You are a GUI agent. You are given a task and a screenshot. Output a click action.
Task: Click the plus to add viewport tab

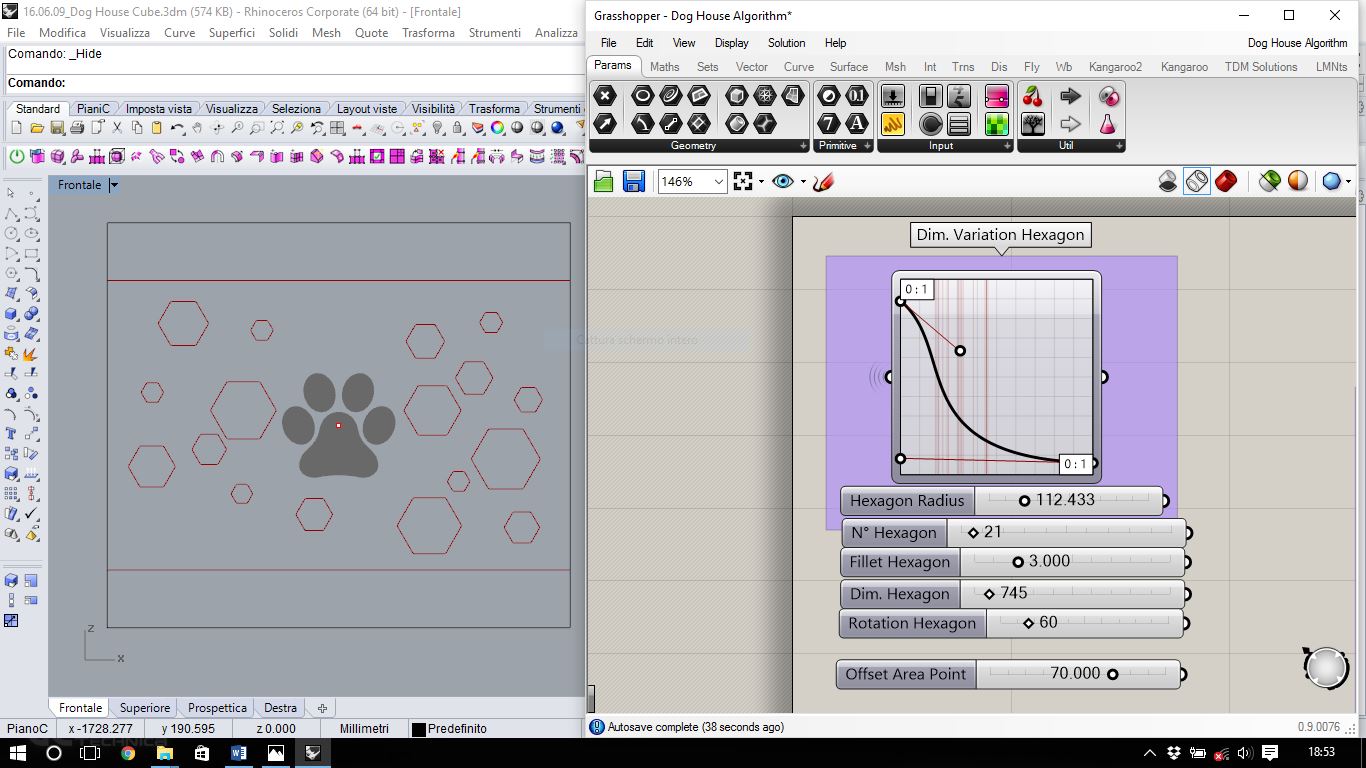(x=322, y=708)
